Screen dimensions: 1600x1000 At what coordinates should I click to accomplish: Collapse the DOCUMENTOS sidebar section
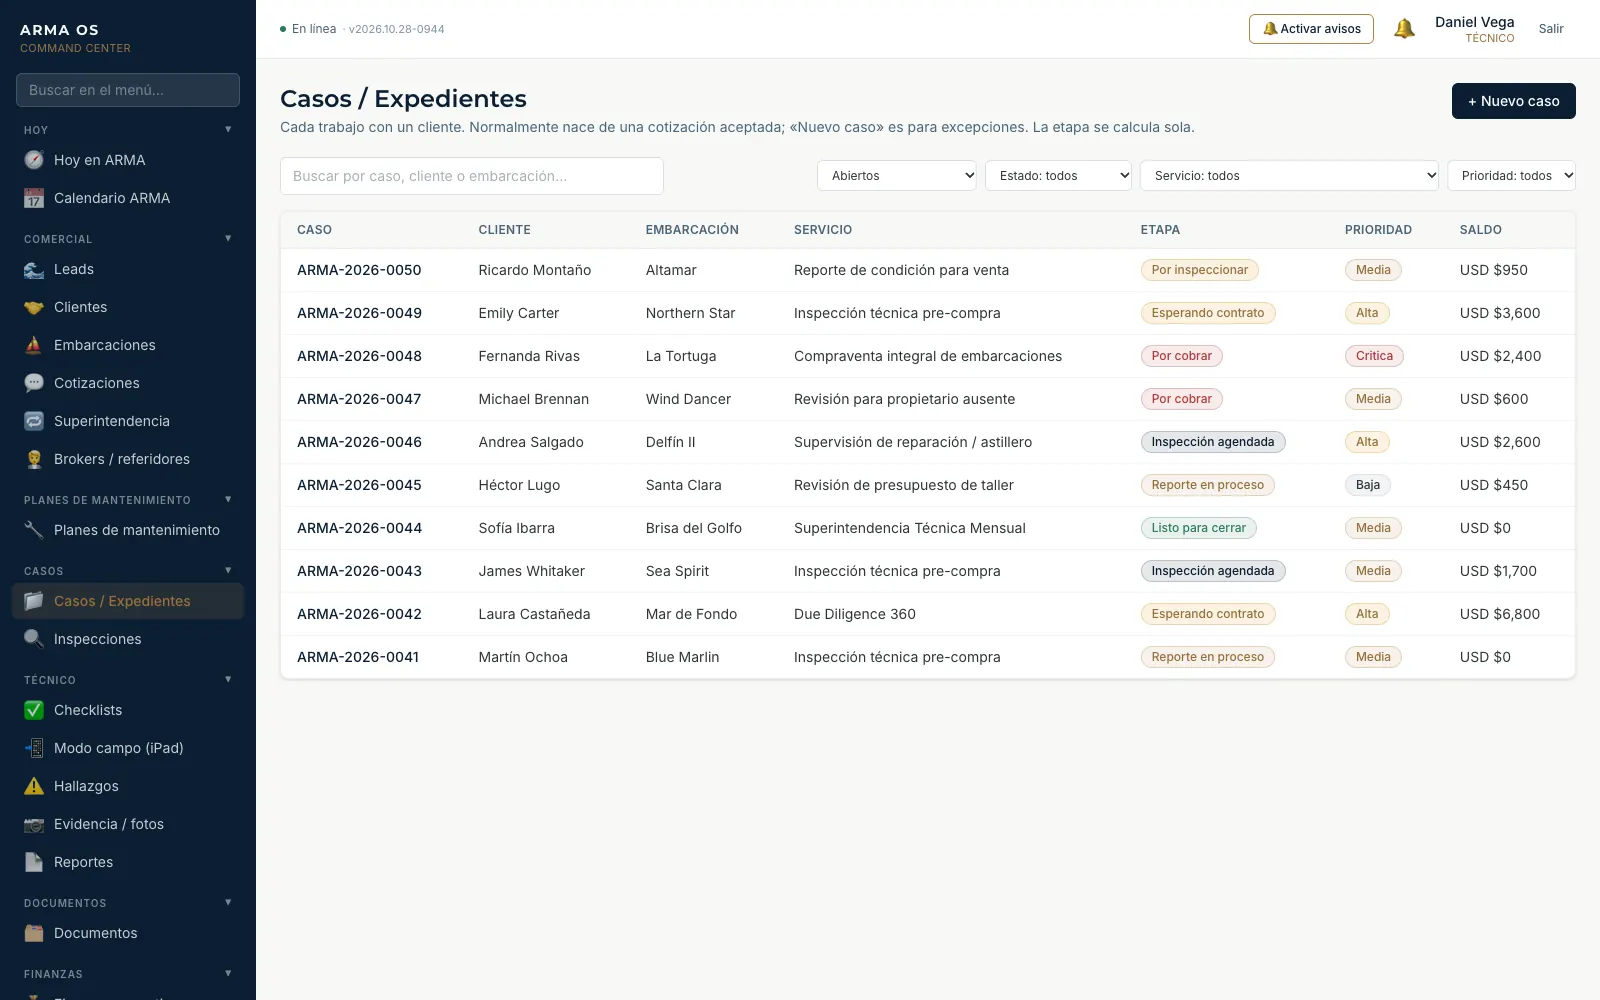coord(228,903)
